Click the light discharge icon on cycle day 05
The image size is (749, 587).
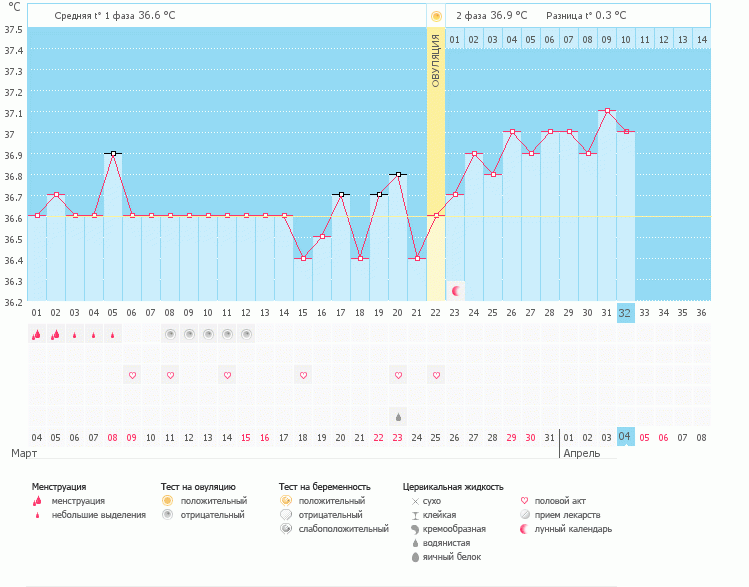coord(113,335)
